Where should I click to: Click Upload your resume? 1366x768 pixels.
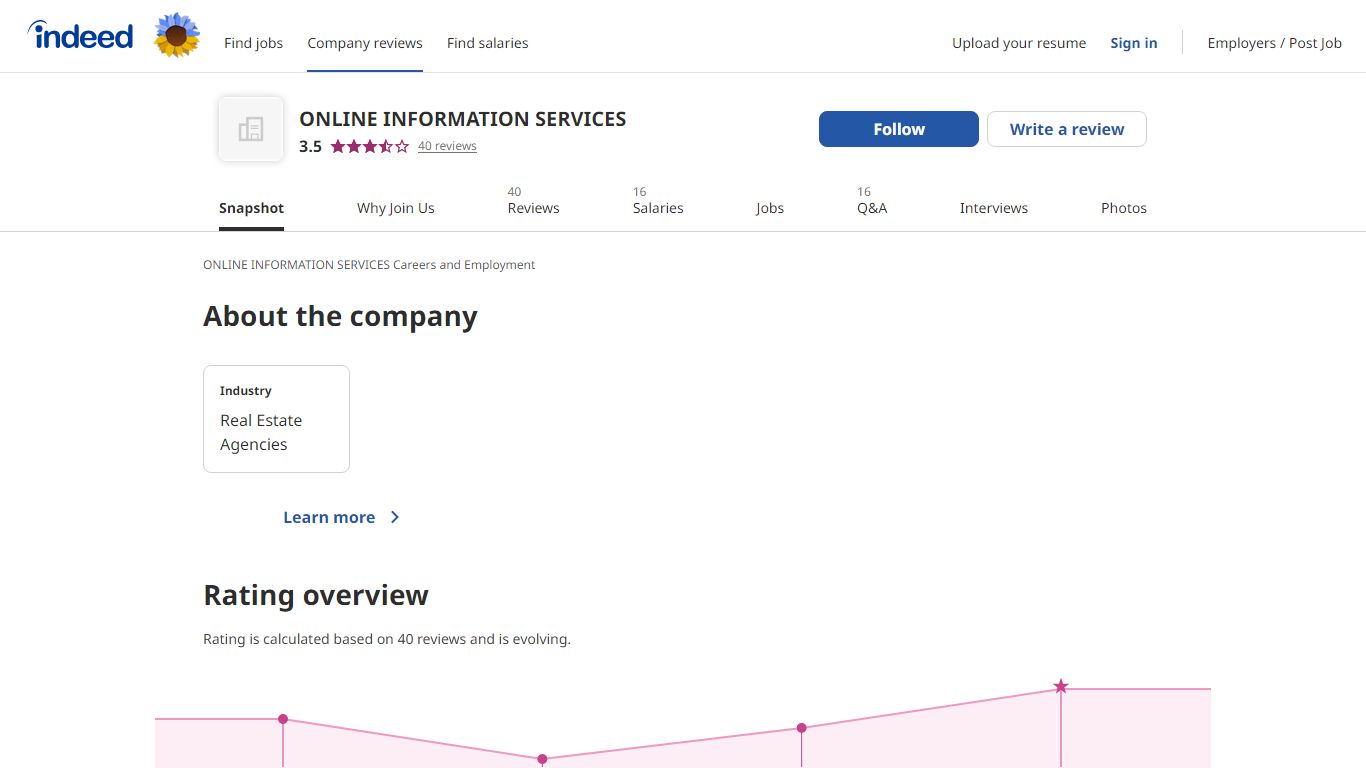coord(1019,43)
